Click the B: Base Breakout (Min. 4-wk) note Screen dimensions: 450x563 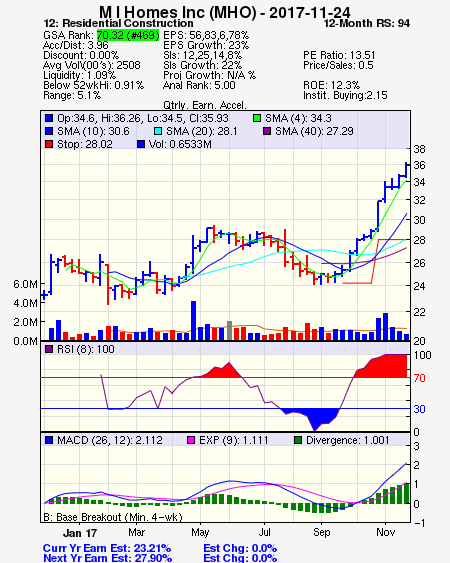click(113, 517)
